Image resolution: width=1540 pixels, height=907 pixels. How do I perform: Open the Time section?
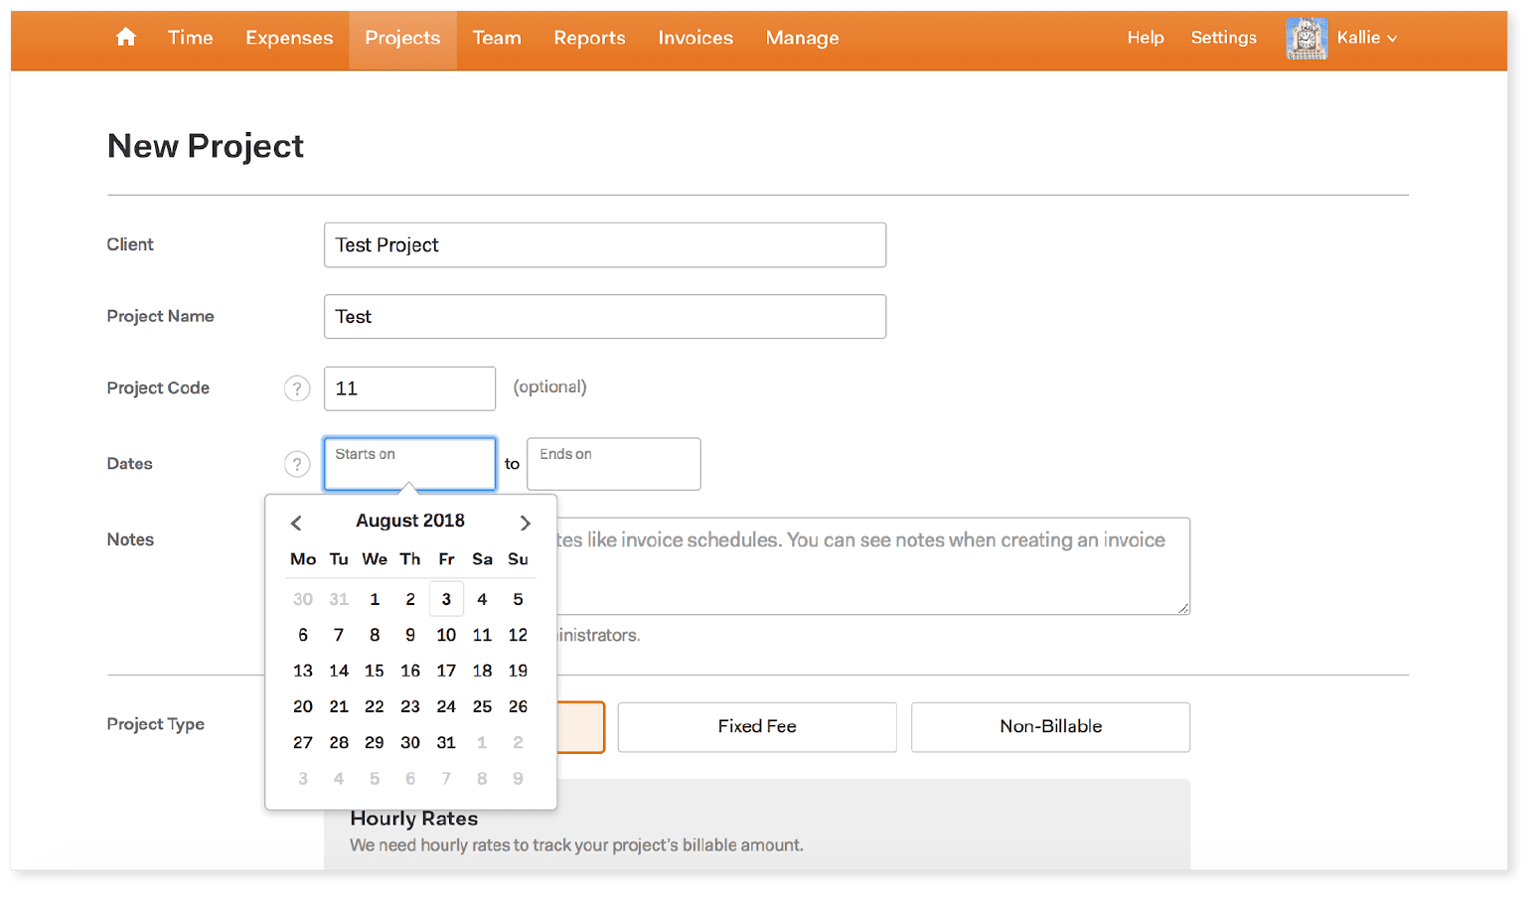coord(190,38)
